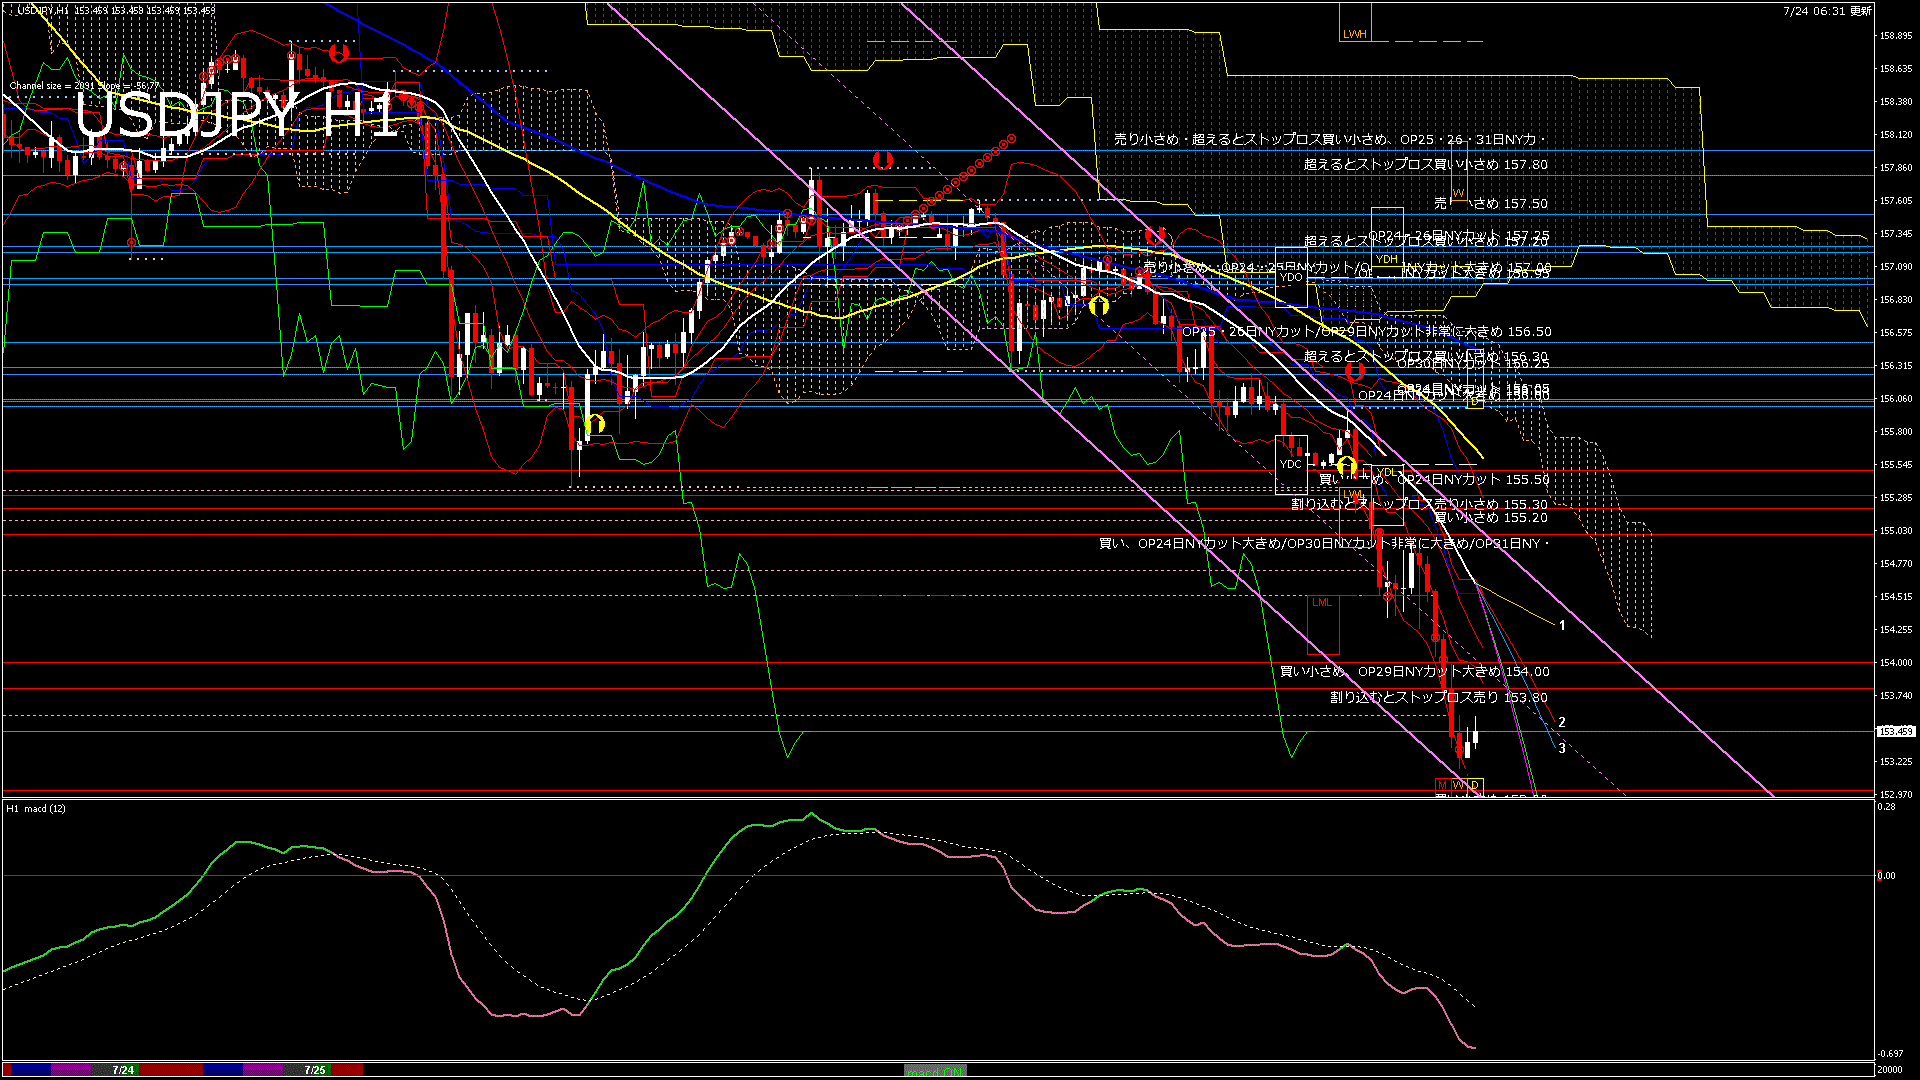This screenshot has width=1920, height=1080.
Task: Click the red sell arrow near 156.3
Action: tap(1354, 372)
